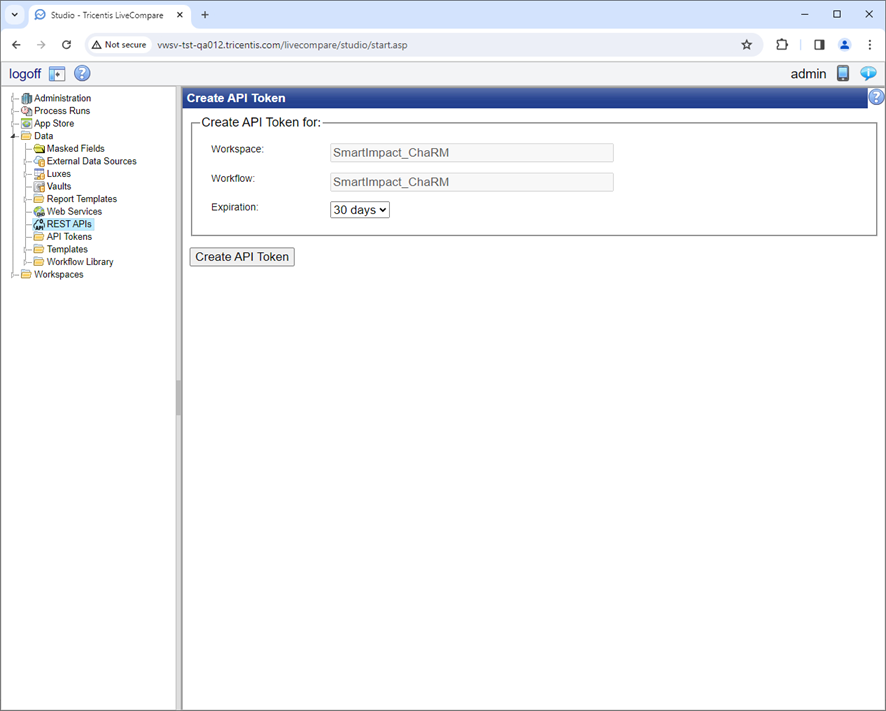Bookmark the page via the star icon
This screenshot has width=886, height=711.
(747, 44)
